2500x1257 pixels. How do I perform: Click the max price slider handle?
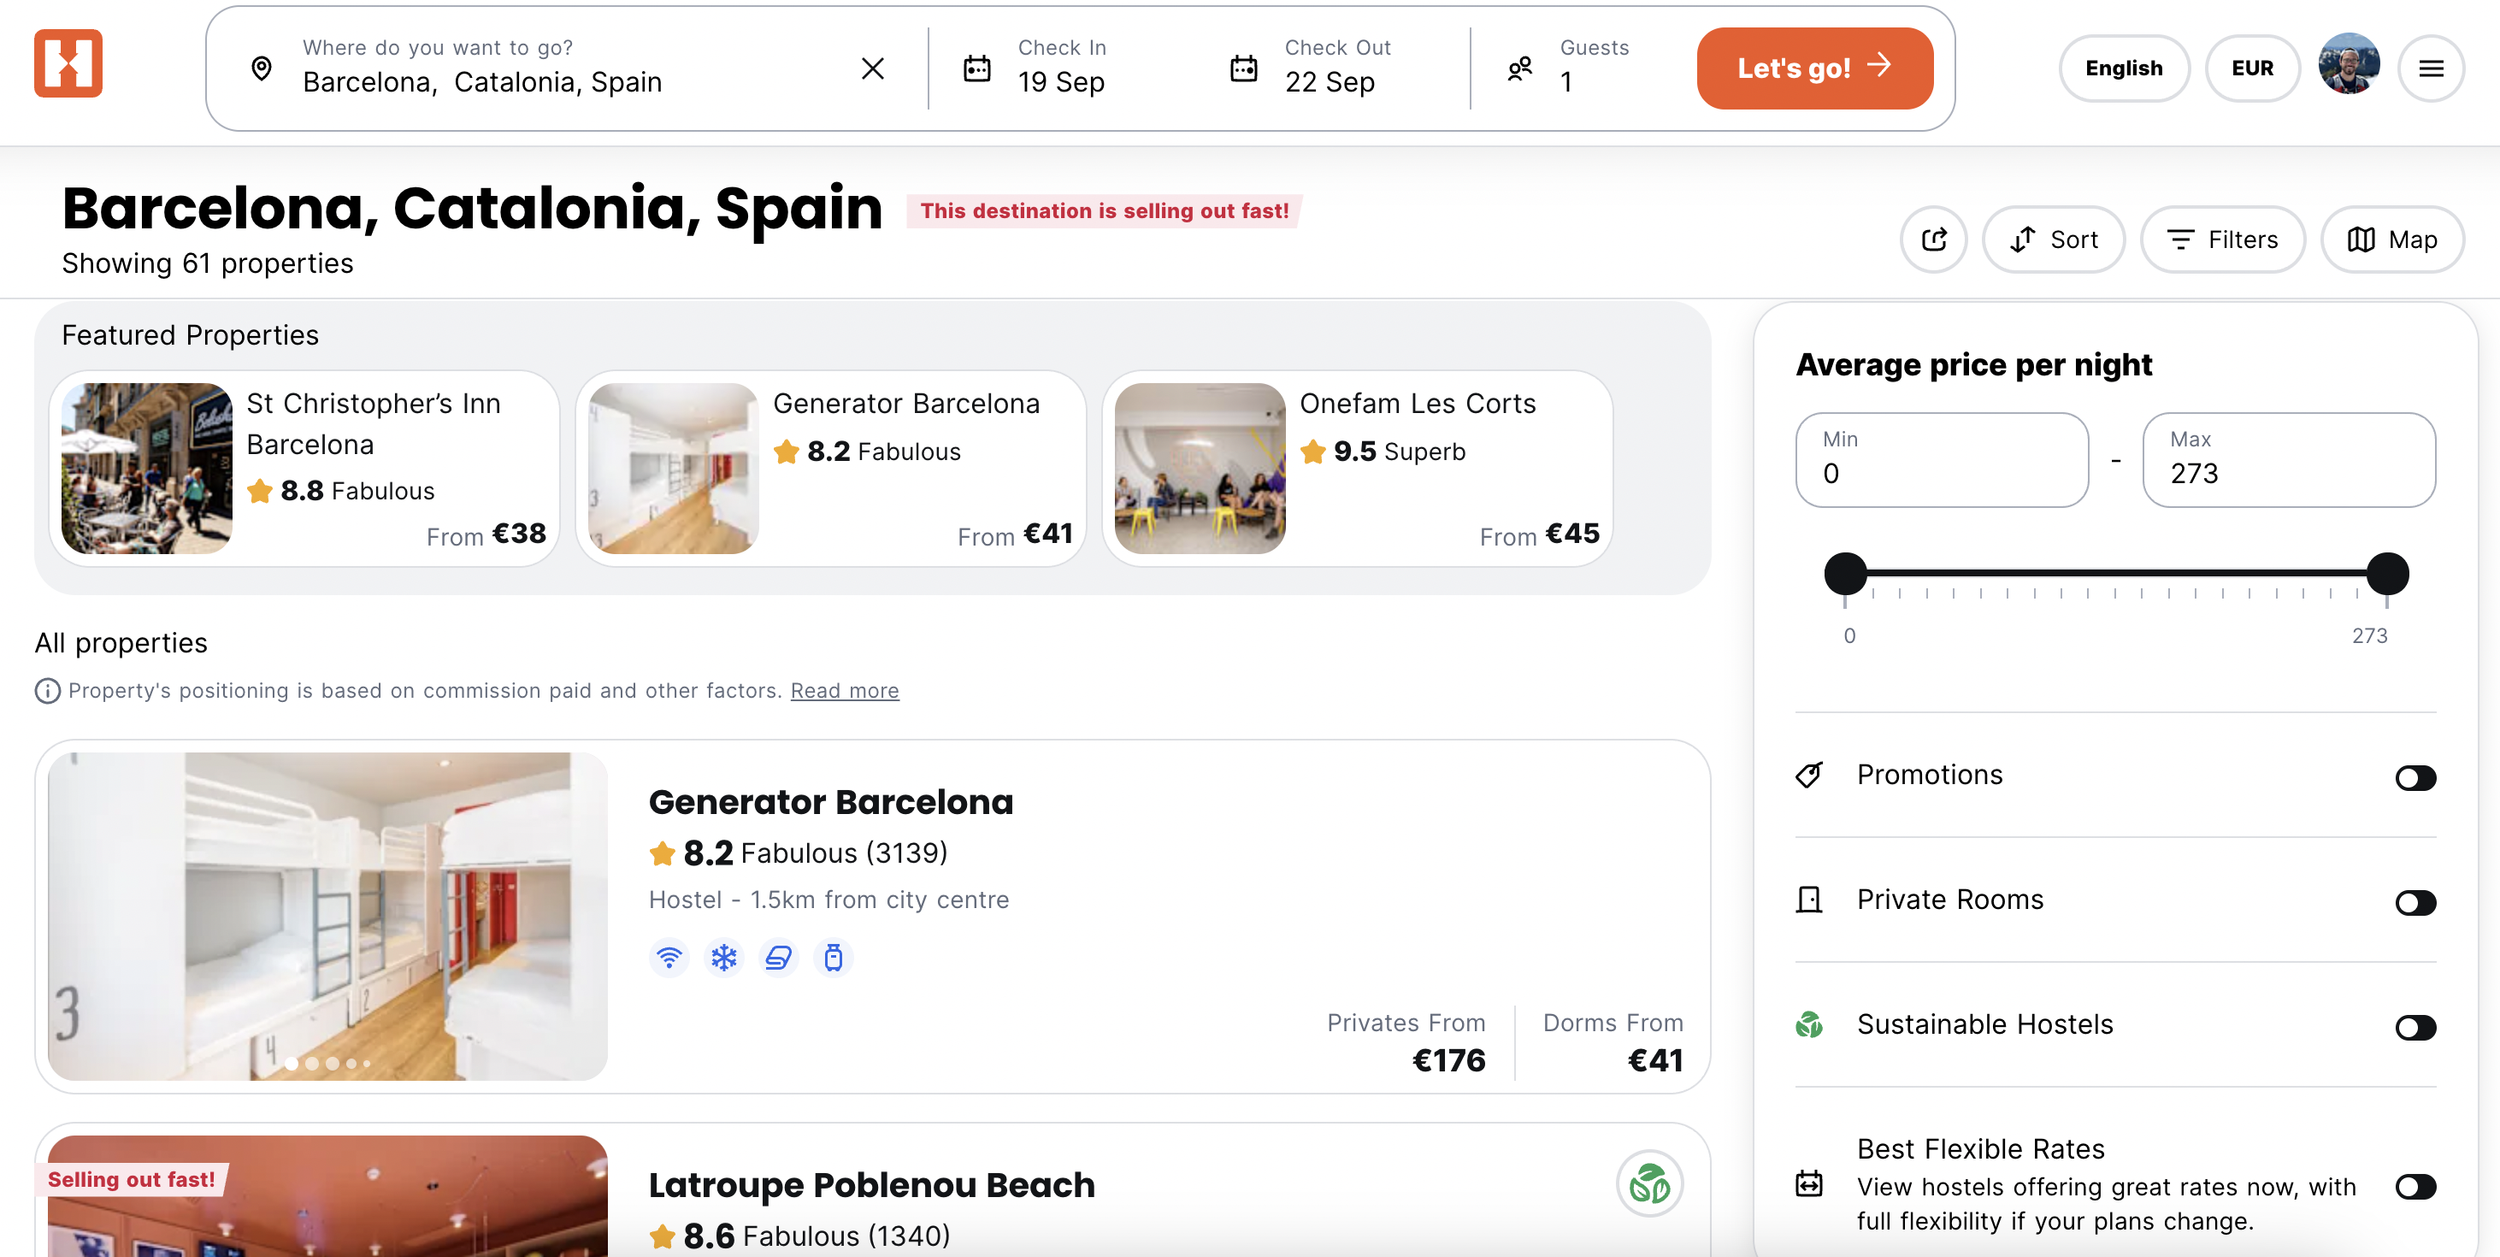(x=2387, y=574)
